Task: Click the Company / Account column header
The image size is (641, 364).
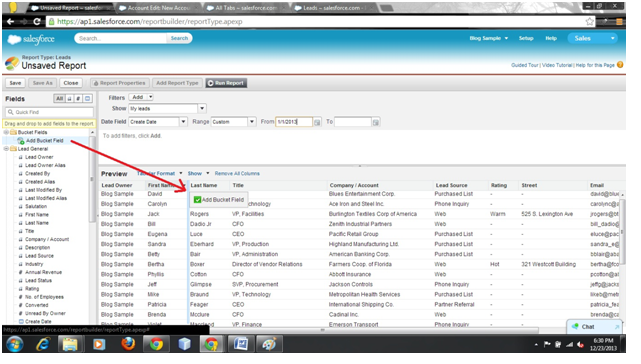Action: click(x=354, y=185)
